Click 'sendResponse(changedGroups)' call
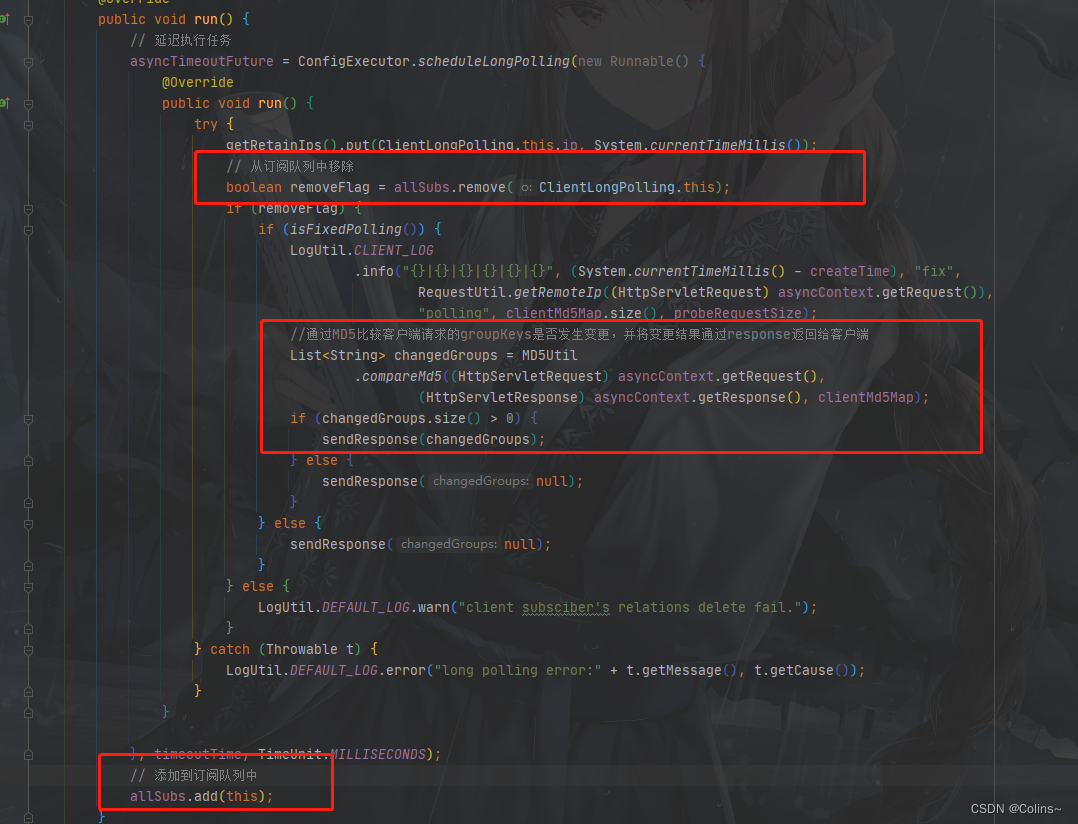 (x=430, y=439)
